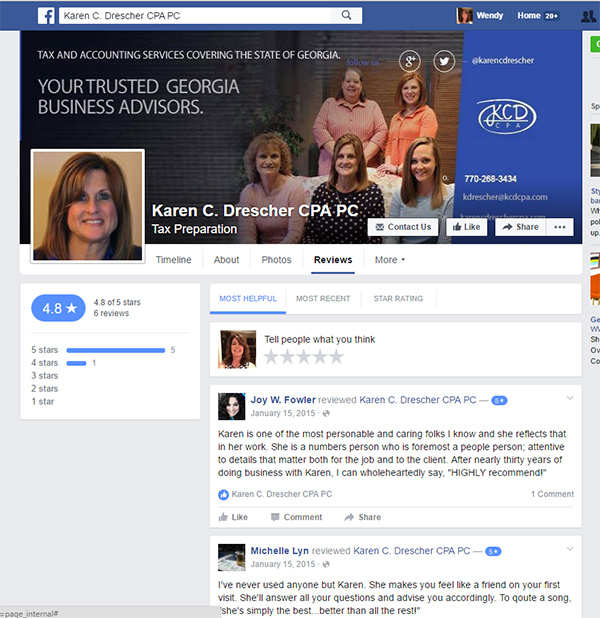Click the 5-star badge on Joy's review
Screen dimensions: 600x618
coord(499,400)
